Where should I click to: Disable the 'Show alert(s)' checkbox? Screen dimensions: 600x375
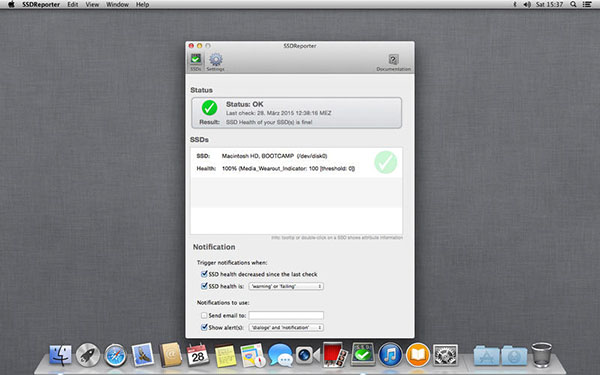coord(204,327)
